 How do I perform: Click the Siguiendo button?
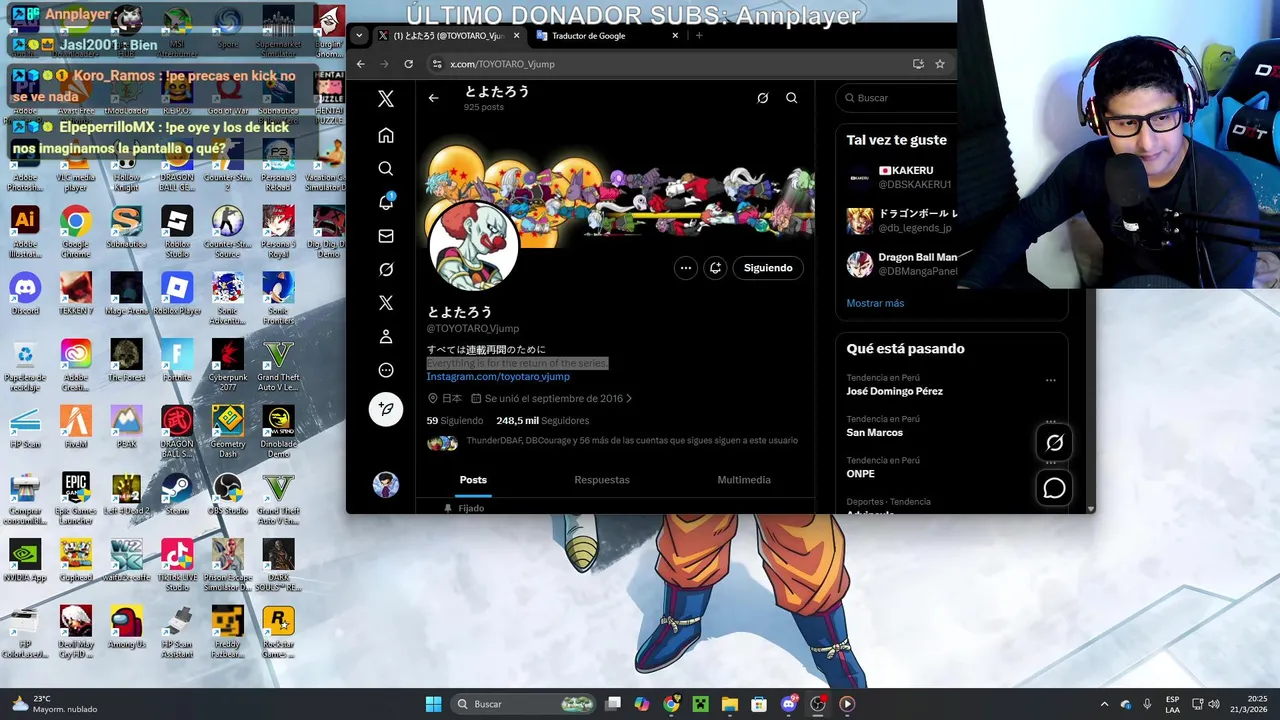coord(768,268)
